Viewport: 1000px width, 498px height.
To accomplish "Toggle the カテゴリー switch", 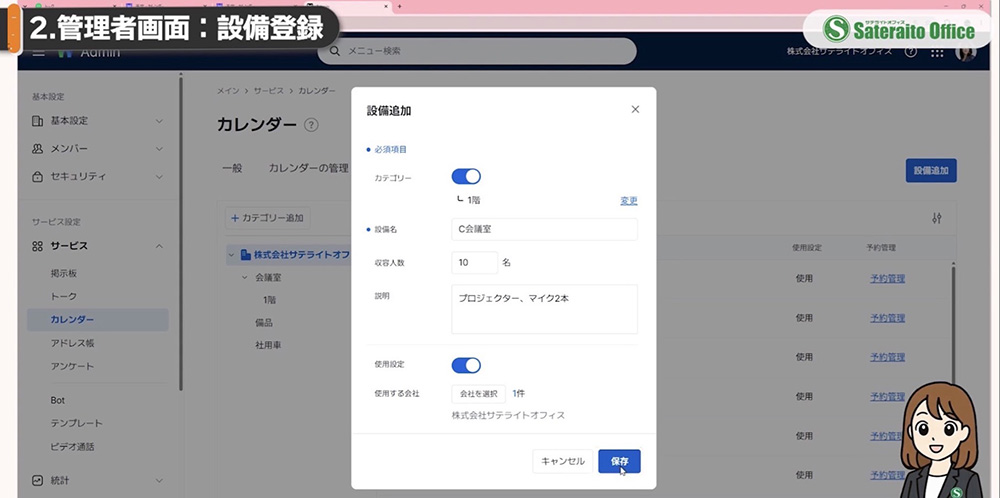I will (466, 177).
